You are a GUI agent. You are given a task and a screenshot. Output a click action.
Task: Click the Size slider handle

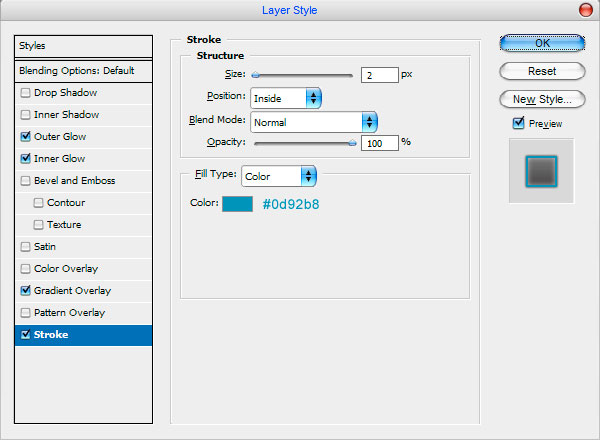256,75
